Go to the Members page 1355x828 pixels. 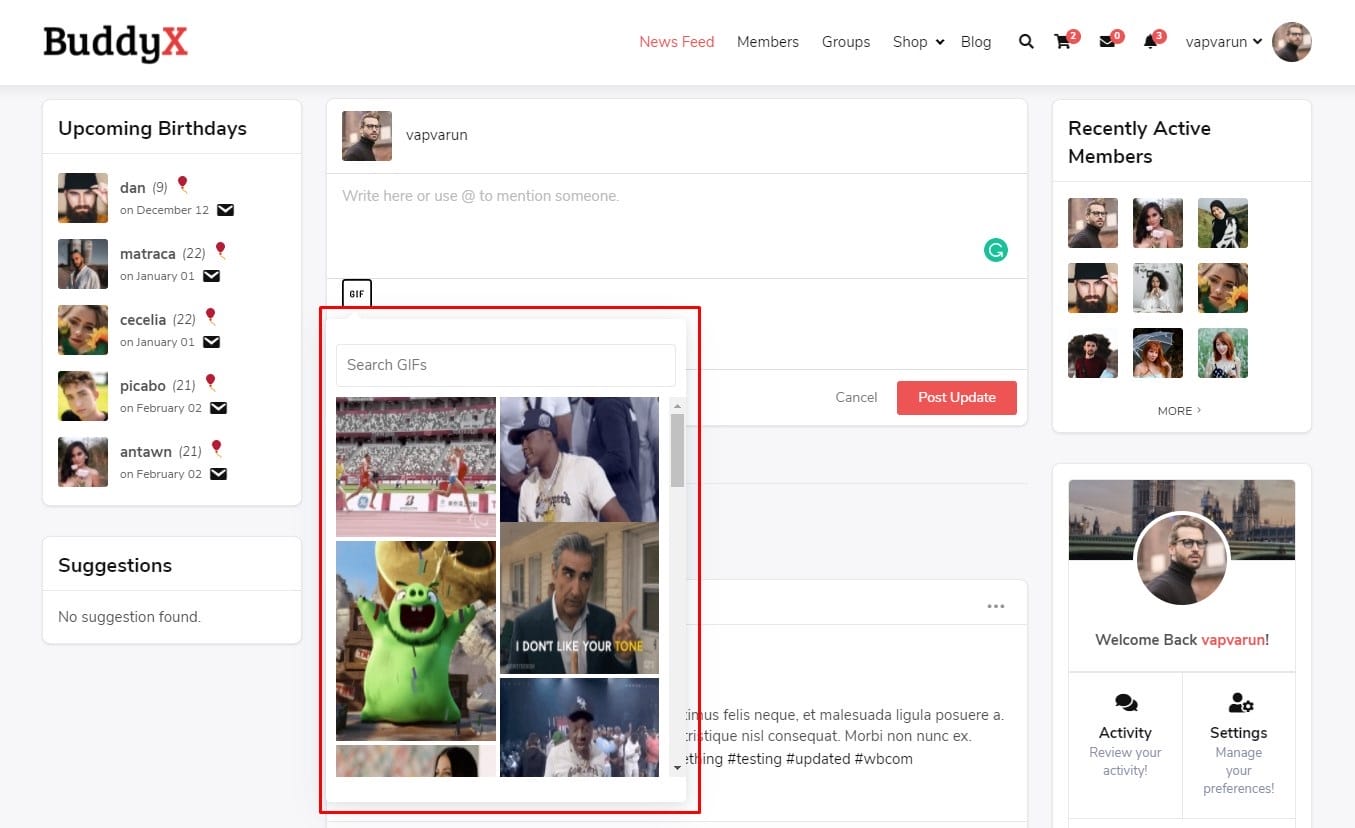pos(767,42)
